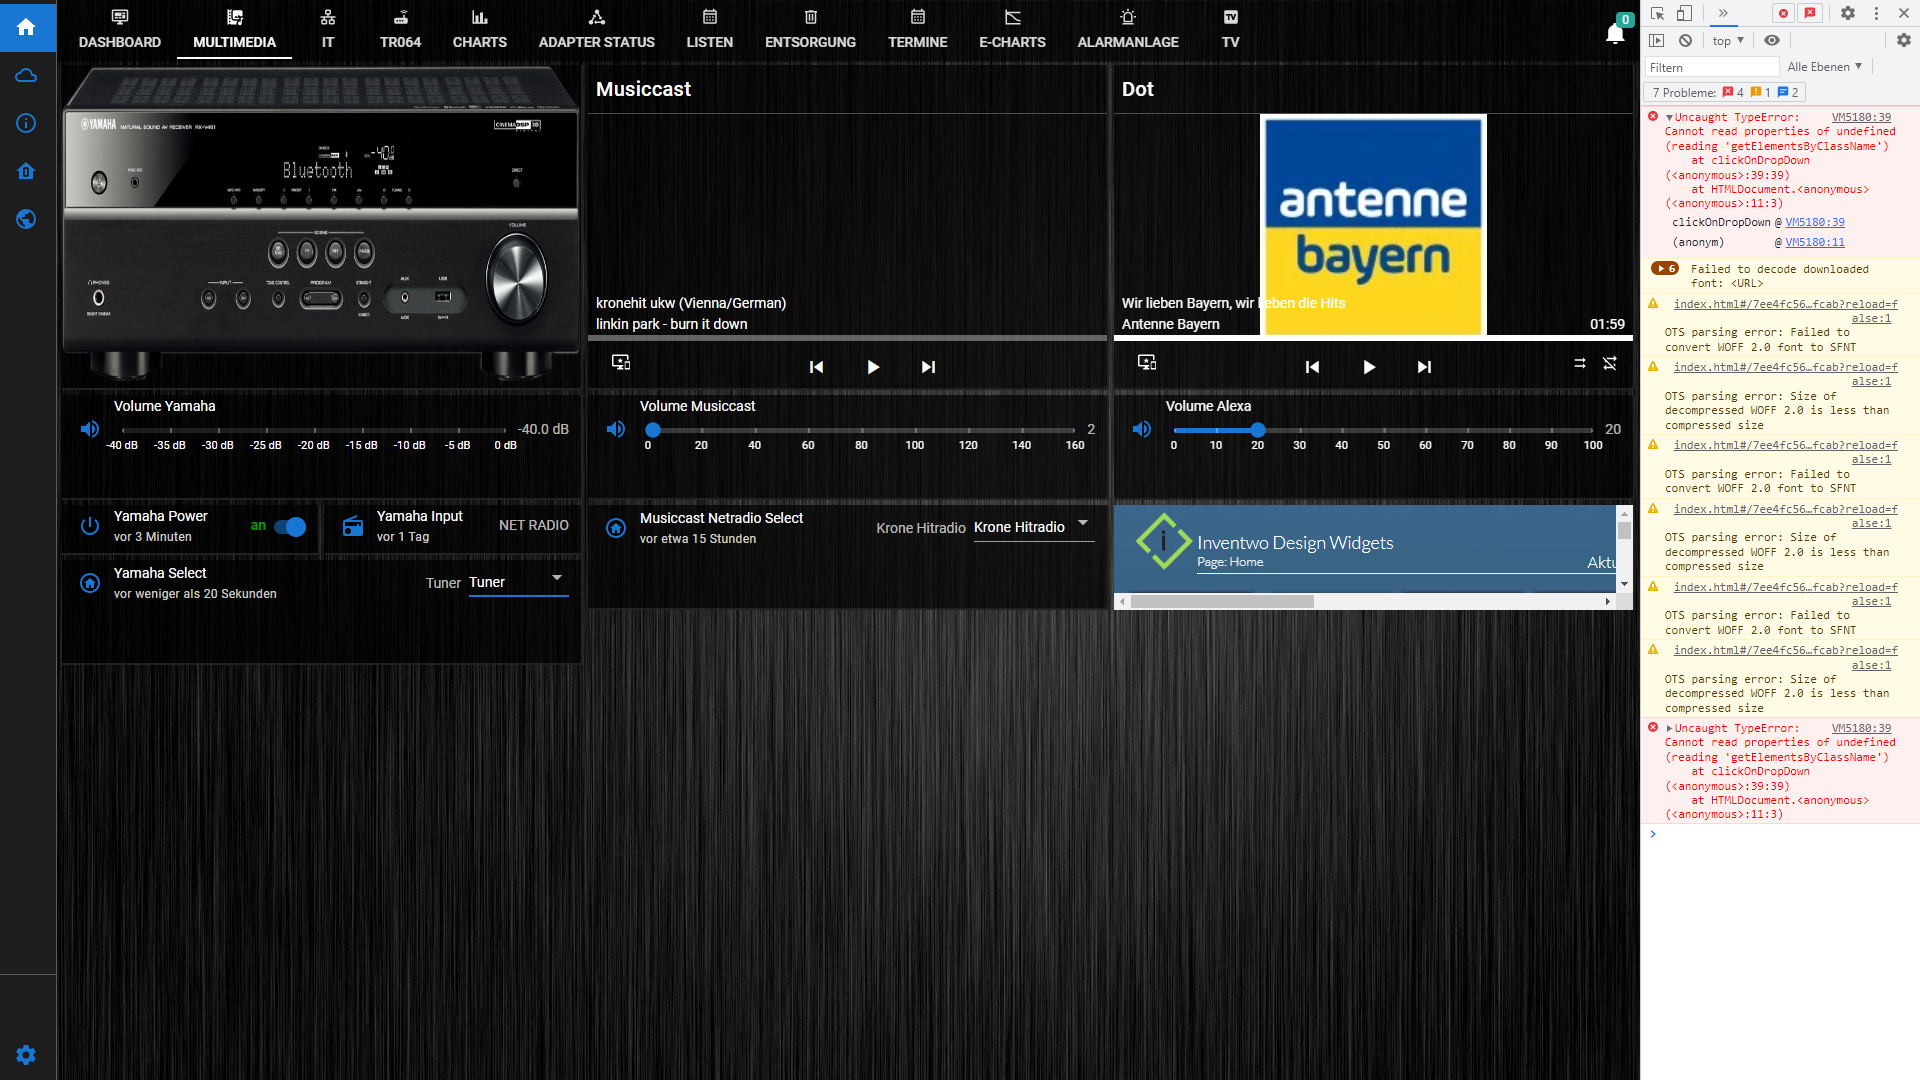Image resolution: width=1920 pixels, height=1080 pixels.
Task: Select the DevTools inspect element icon
Action: (x=1658, y=13)
